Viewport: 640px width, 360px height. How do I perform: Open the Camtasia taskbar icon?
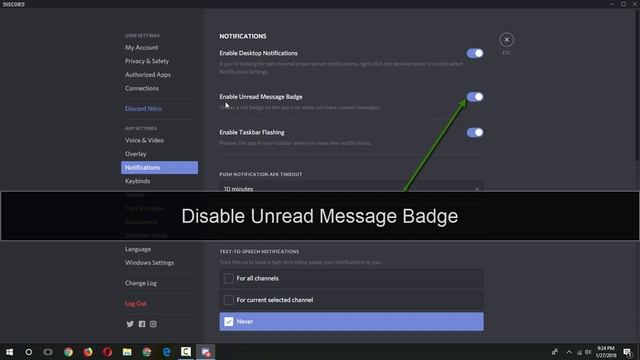click(186, 352)
